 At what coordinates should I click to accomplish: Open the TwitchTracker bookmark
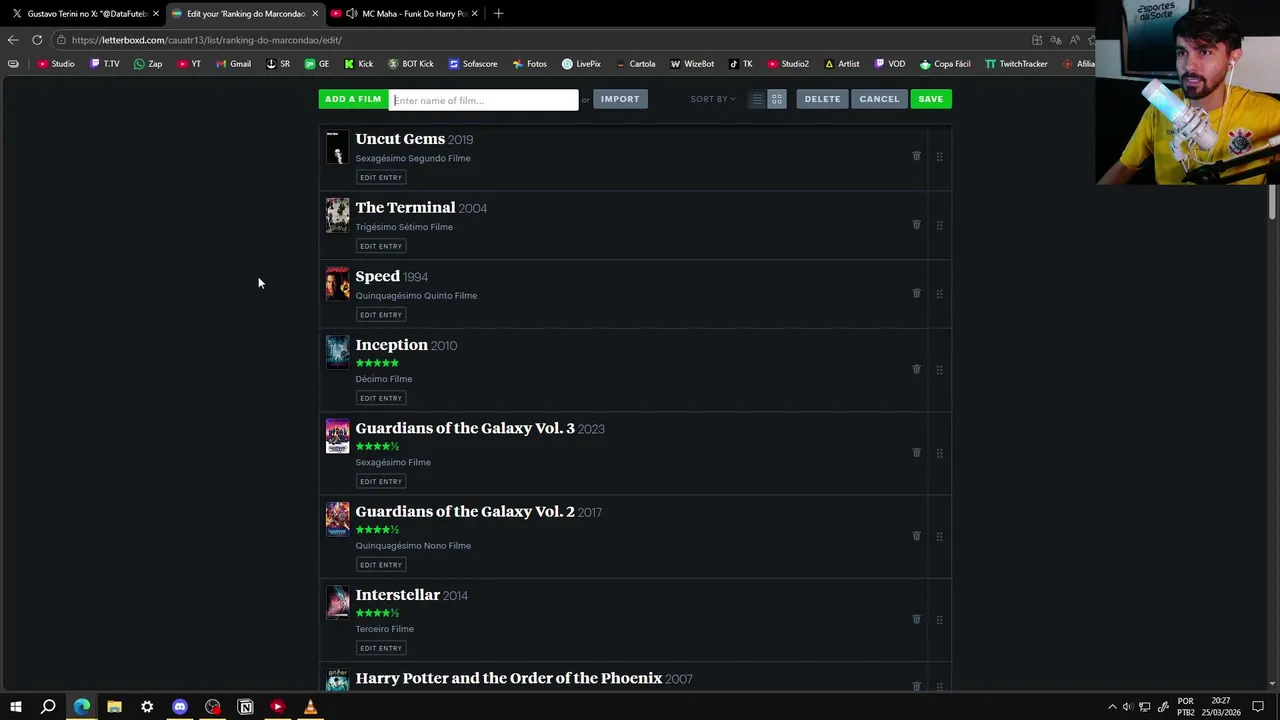coord(1016,64)
